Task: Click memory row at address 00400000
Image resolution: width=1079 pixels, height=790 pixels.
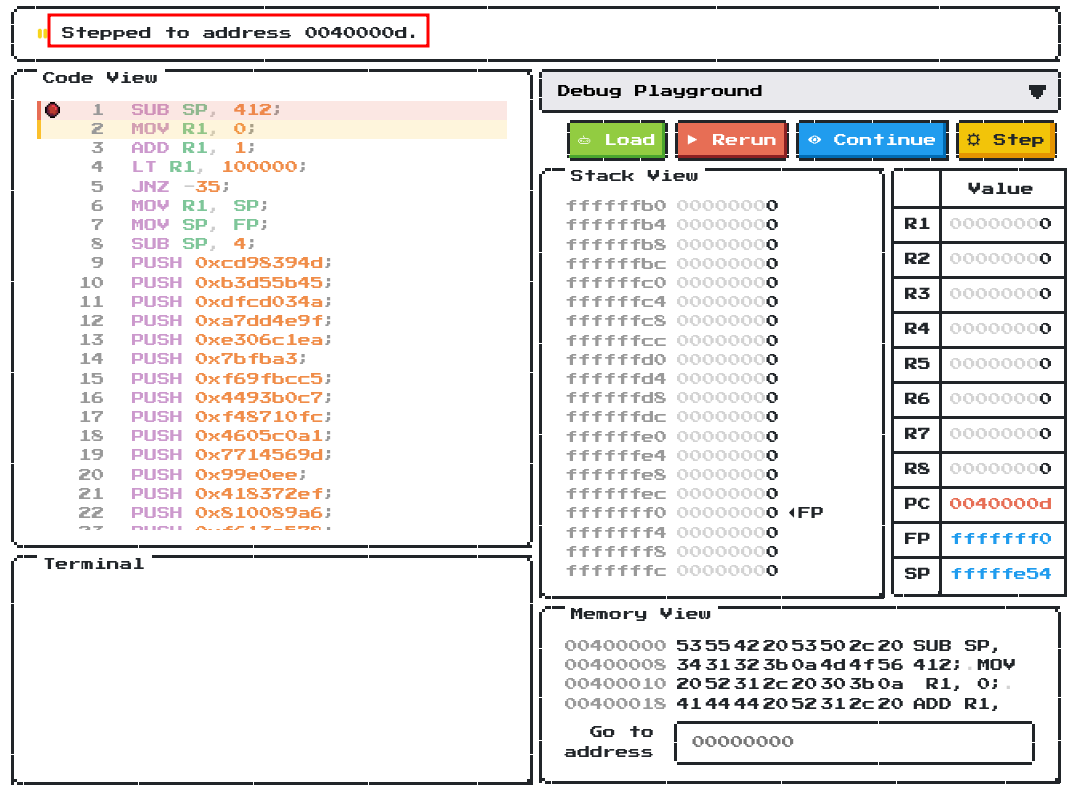Action: click(782, 646)
